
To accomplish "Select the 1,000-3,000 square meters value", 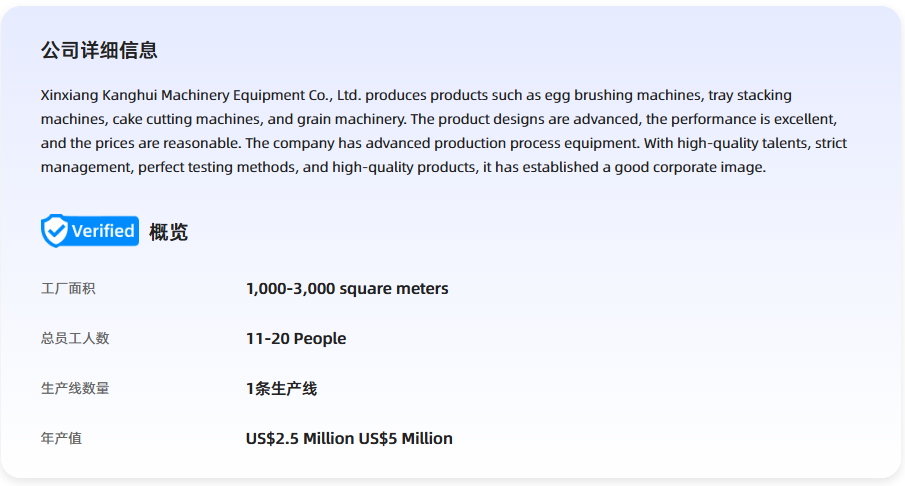I will (347, 289).
